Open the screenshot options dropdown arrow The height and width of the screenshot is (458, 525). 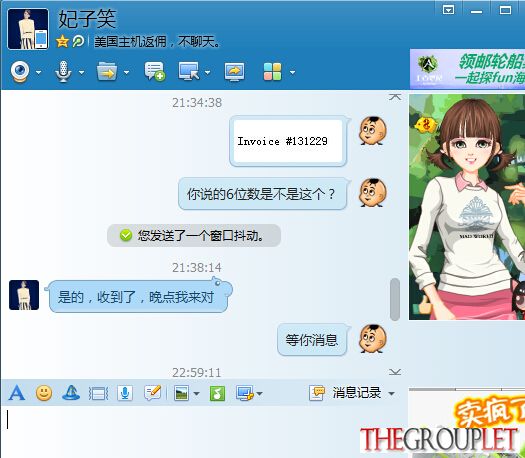(259, 394)
